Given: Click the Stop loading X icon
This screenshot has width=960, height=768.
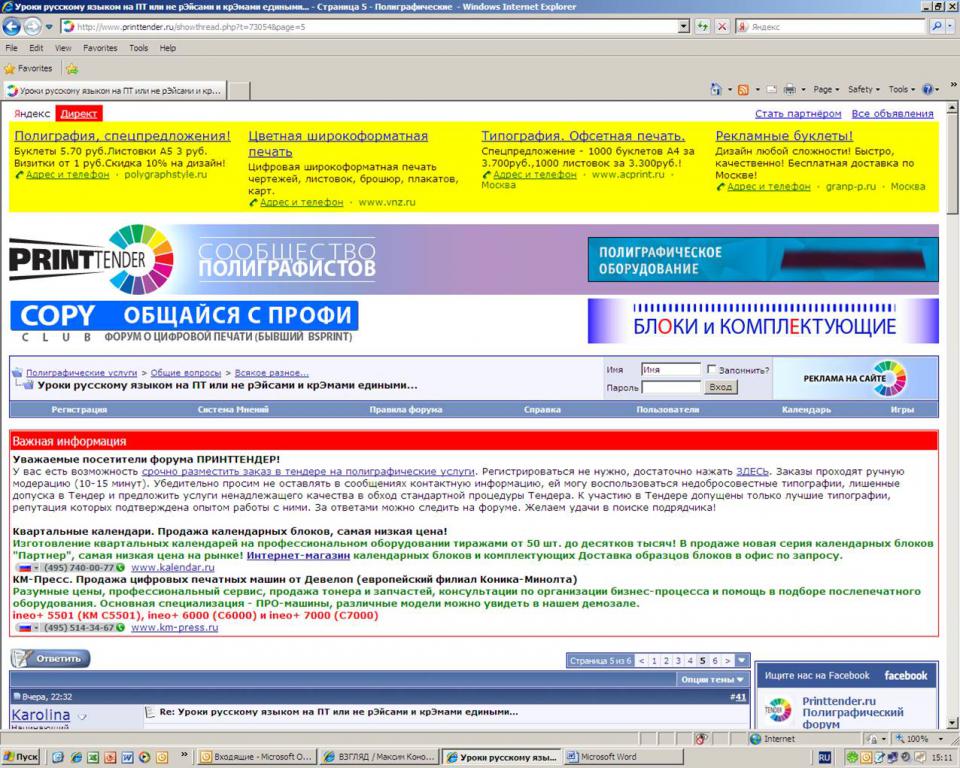Looking at the screenshot, I should pos(722,26).
